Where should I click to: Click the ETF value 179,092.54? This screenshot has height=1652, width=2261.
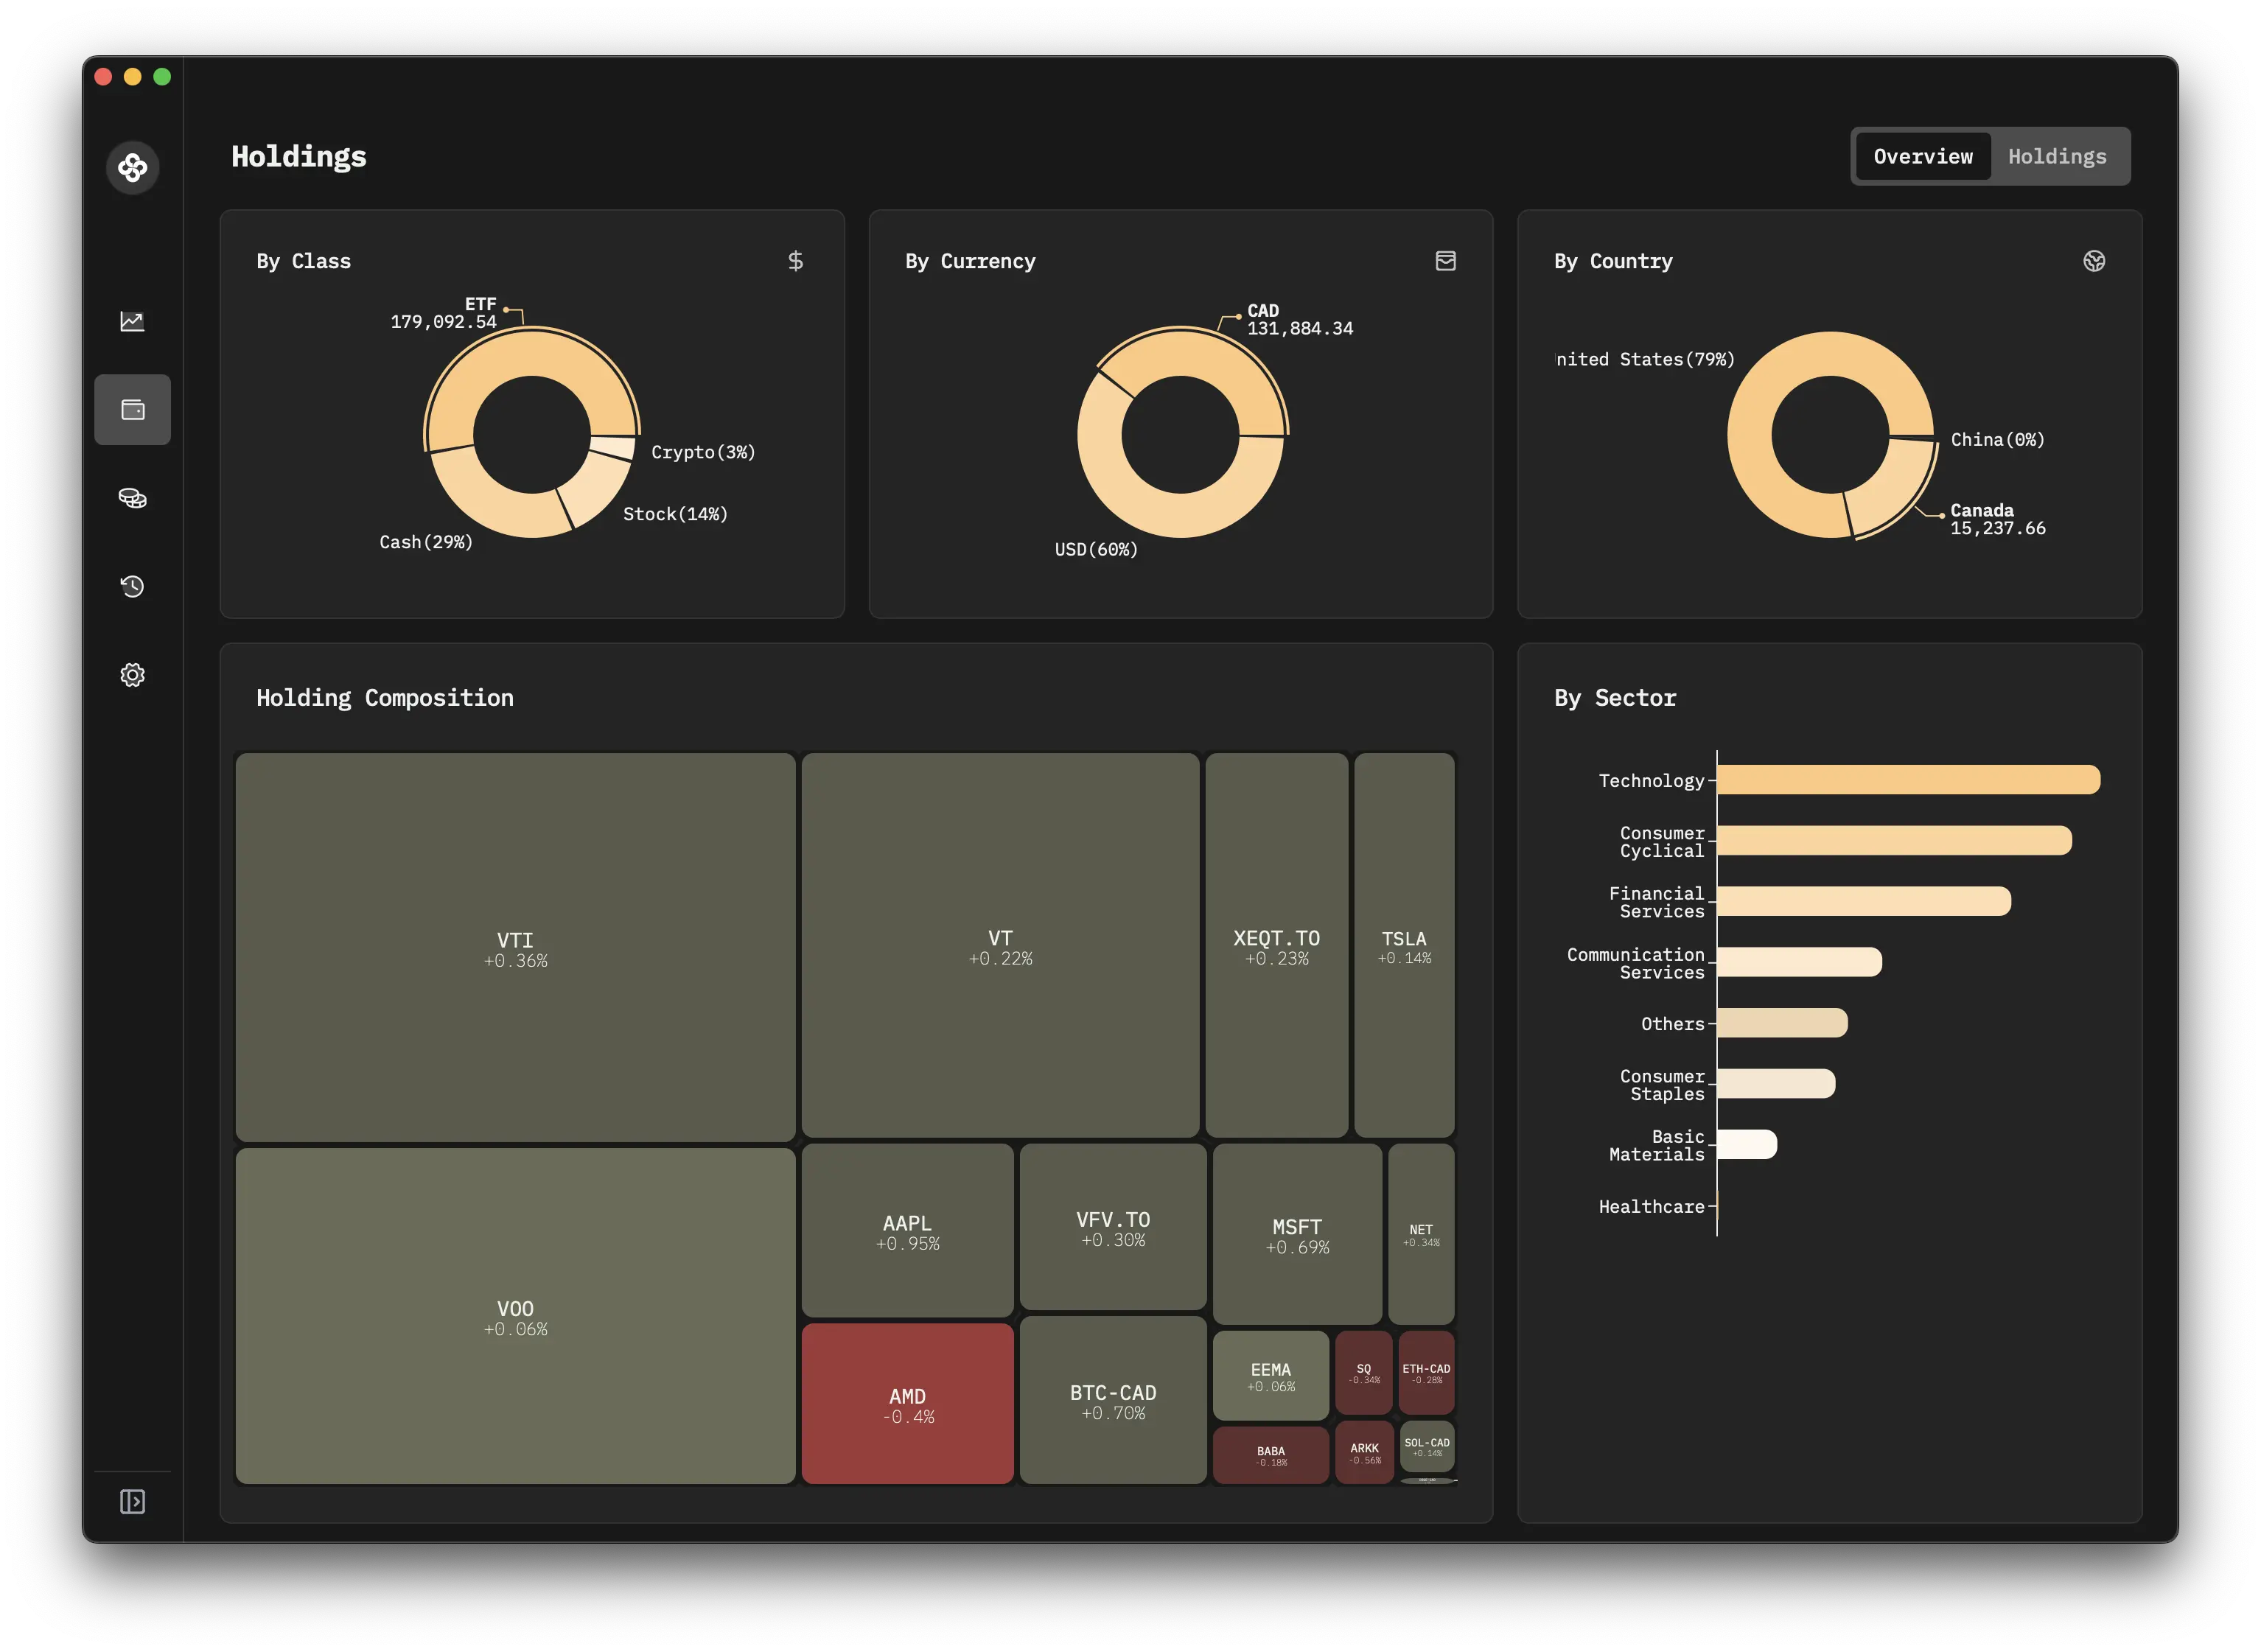coord(443,322)
